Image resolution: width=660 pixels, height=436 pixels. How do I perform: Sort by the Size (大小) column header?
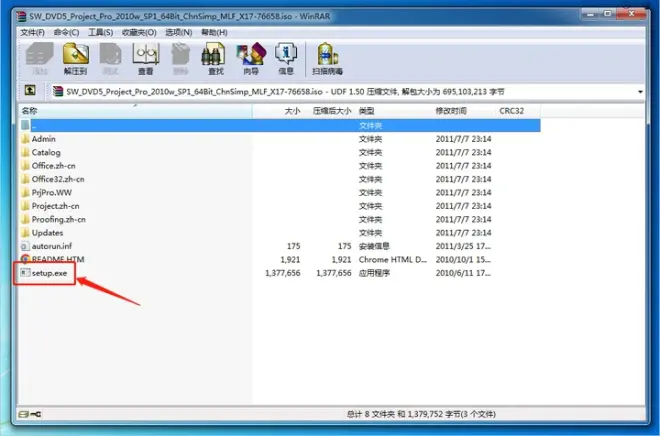click(278, 111)
